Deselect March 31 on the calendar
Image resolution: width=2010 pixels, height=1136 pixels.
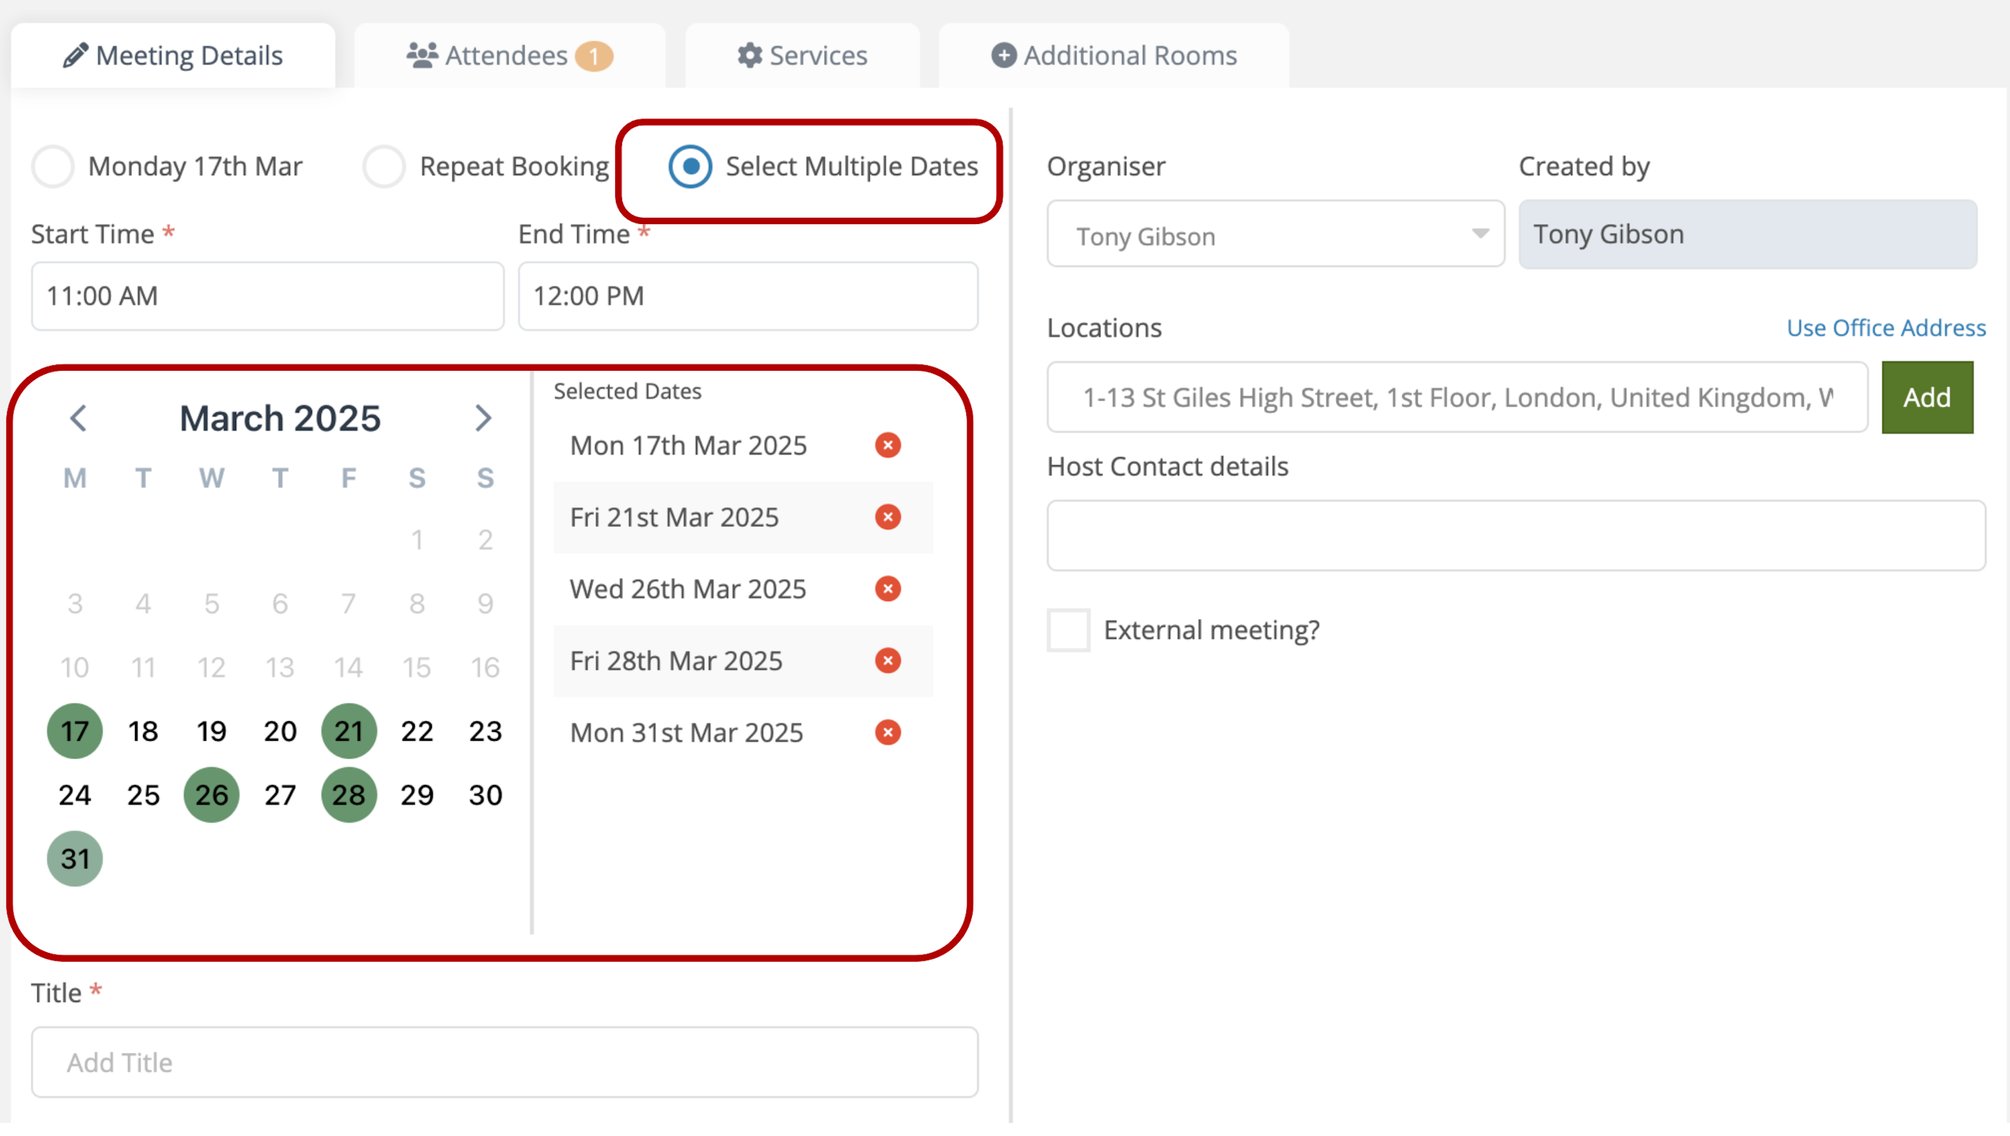click(75, 859)
